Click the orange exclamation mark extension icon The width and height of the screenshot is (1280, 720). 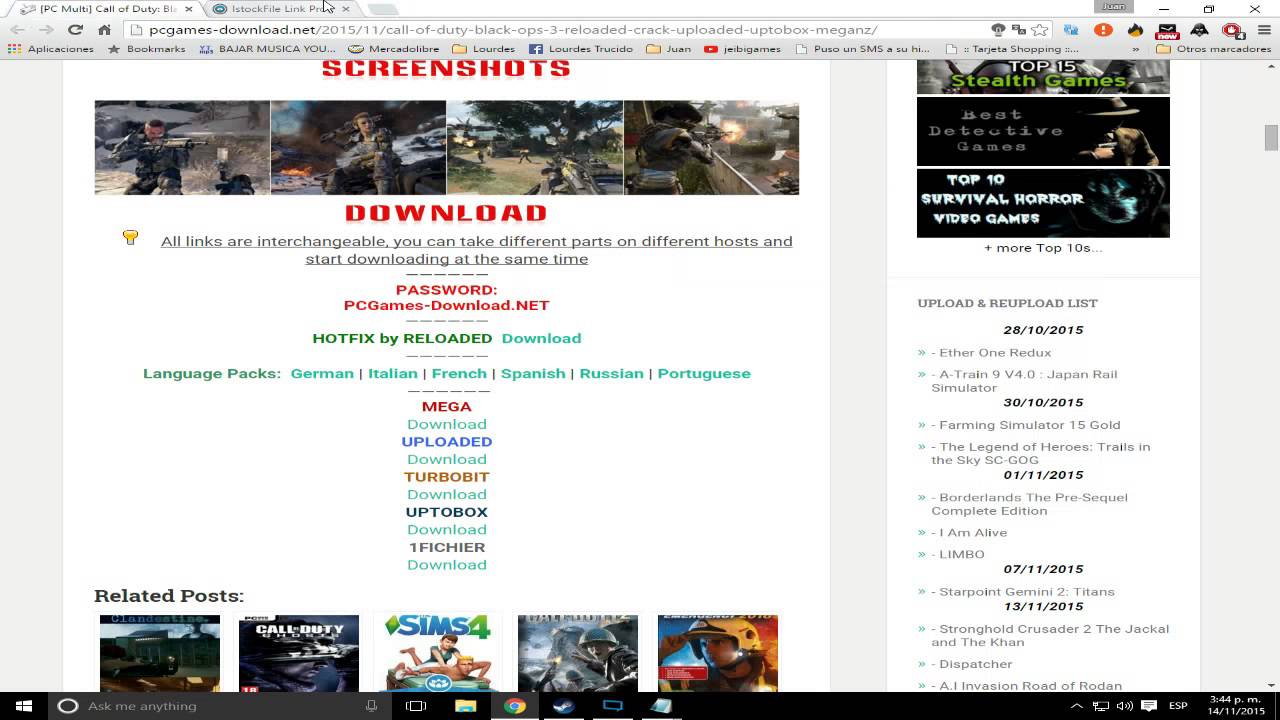[1103, 30]
